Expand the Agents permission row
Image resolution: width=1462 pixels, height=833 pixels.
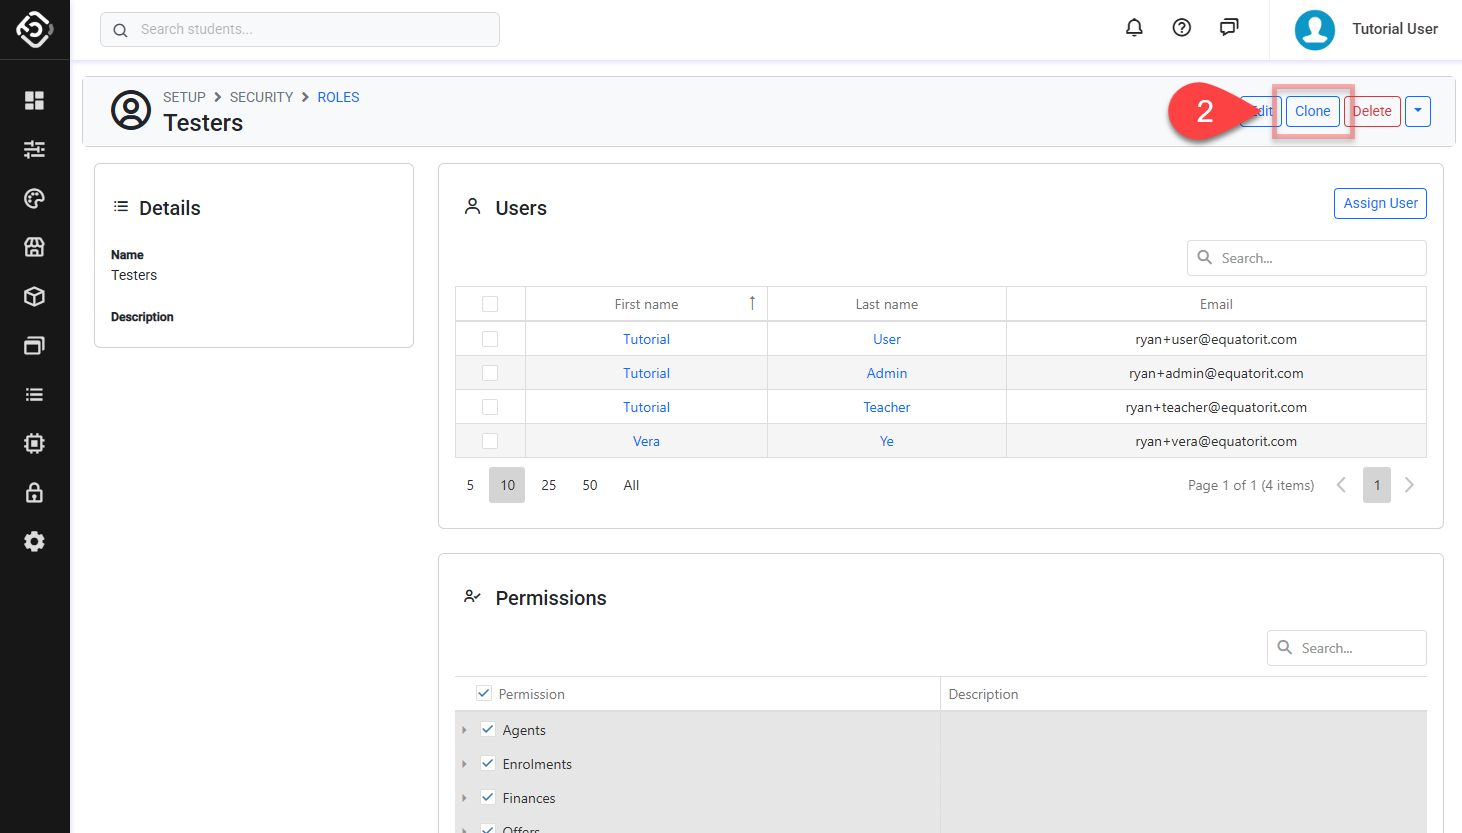464,730
